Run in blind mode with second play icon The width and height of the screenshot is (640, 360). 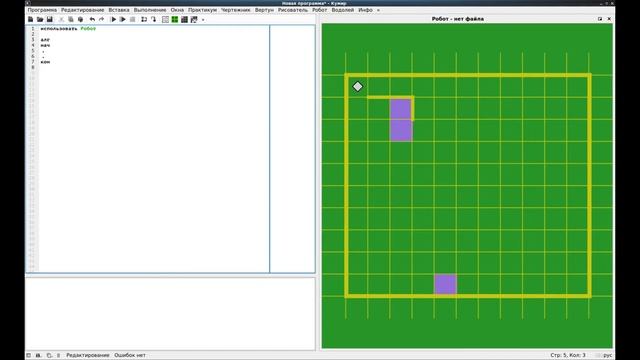click(x=123, y=20)
